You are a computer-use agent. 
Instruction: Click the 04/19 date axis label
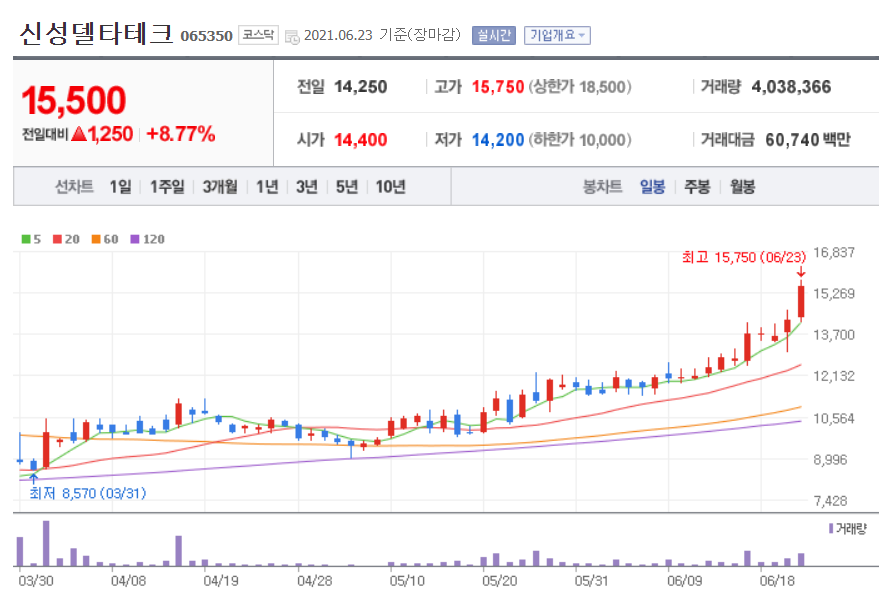(x=221, y=581)
